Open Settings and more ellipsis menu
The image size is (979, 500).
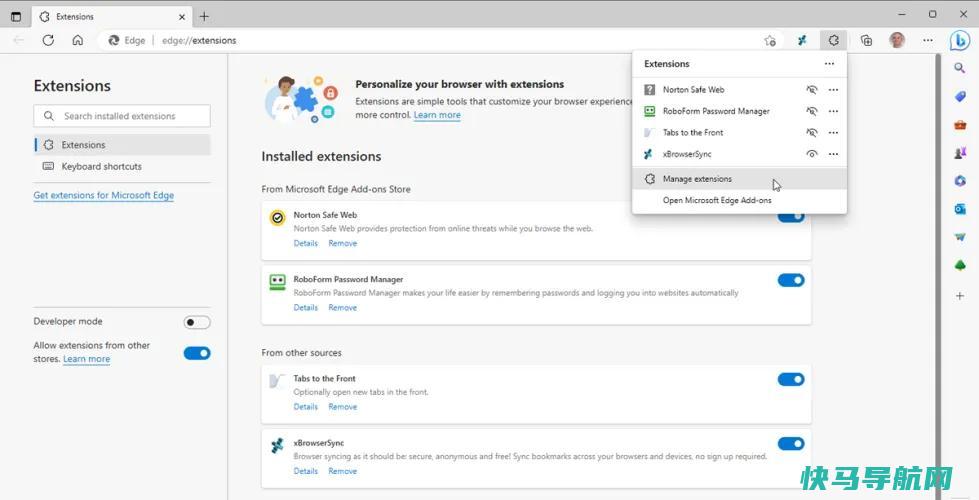point(928,41)
